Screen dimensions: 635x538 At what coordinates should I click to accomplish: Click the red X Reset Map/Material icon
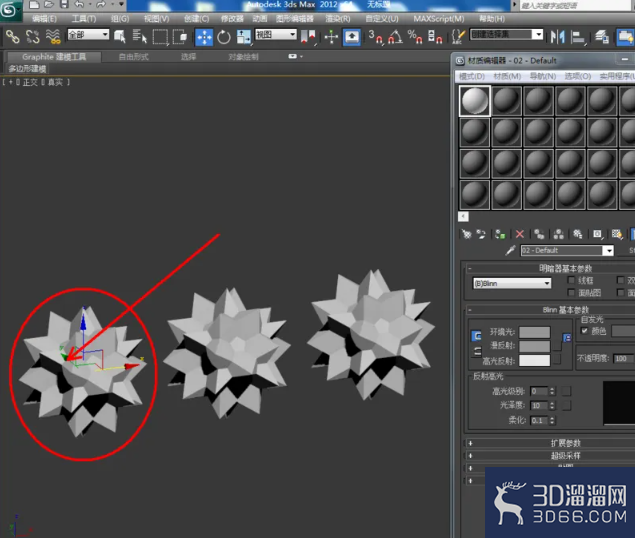point(520,234)
